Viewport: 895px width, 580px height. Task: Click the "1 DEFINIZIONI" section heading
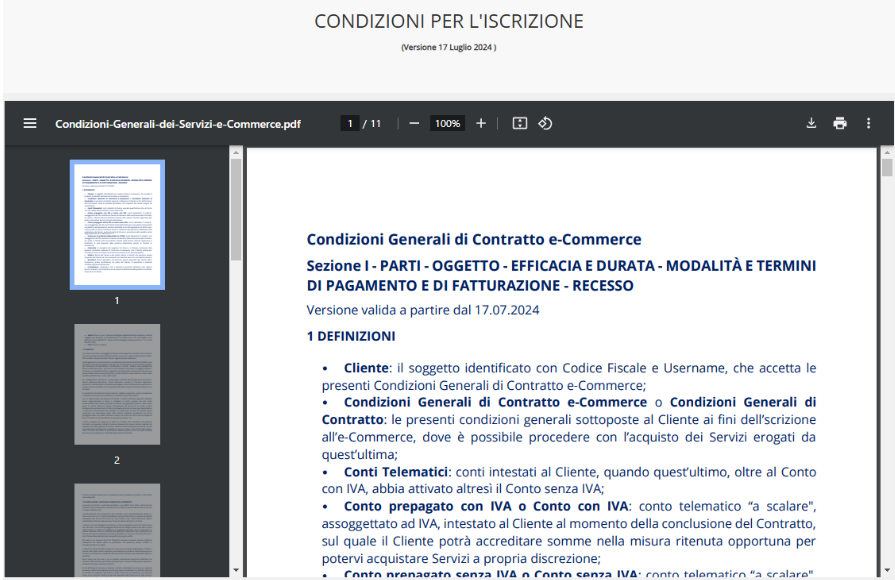click(x=351, y=336)
